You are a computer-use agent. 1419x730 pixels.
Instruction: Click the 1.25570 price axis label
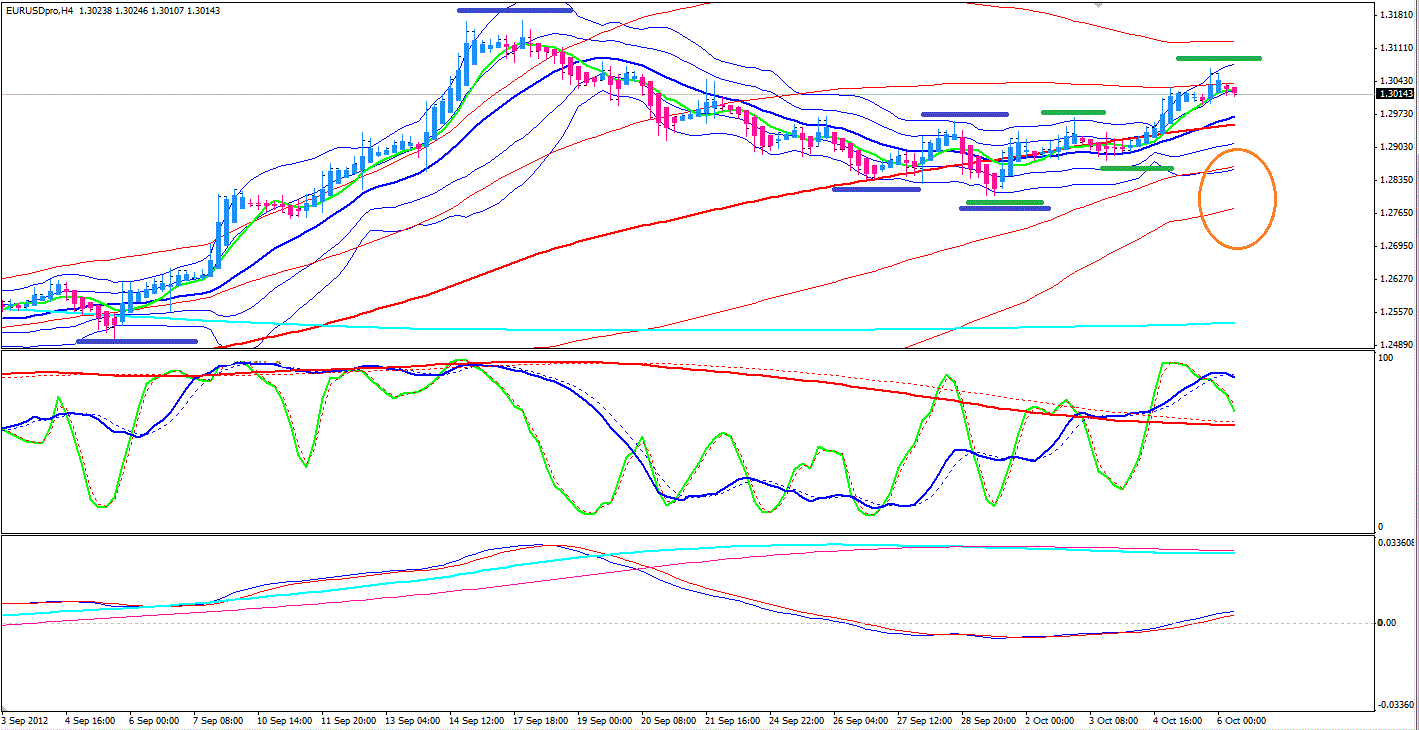(x=1395, y=312)
